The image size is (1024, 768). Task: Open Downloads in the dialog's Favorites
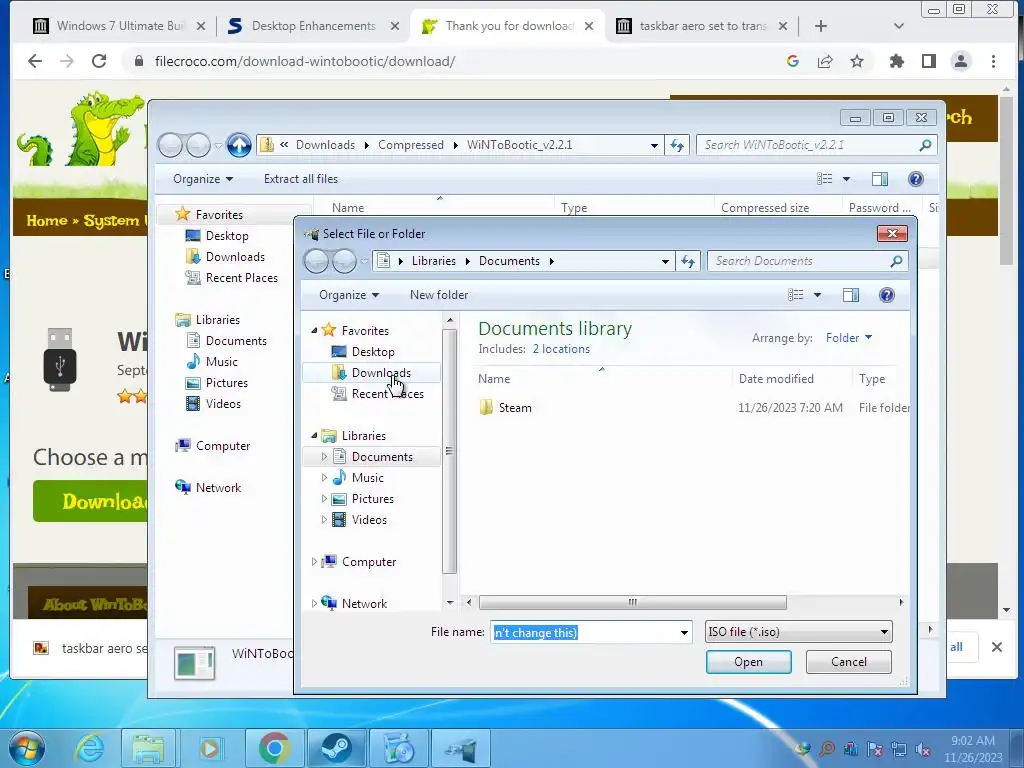[381, 373]
